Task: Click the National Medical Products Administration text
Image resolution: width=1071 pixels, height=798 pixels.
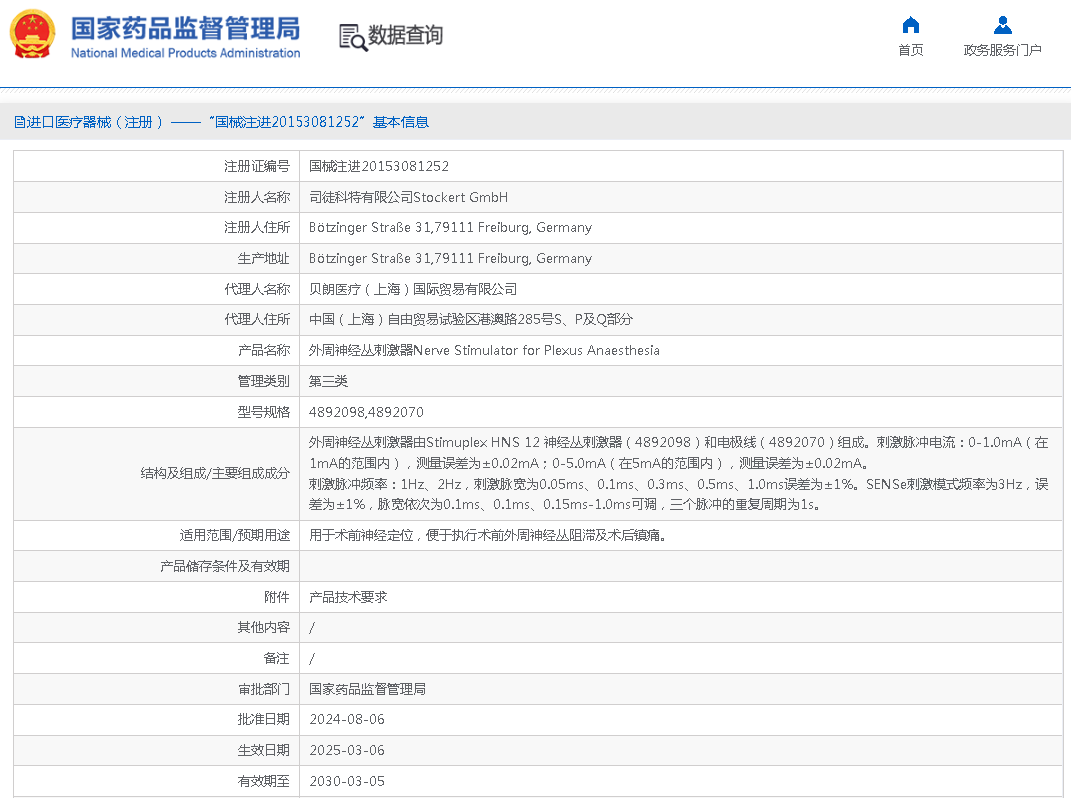Action: [185, 53]
